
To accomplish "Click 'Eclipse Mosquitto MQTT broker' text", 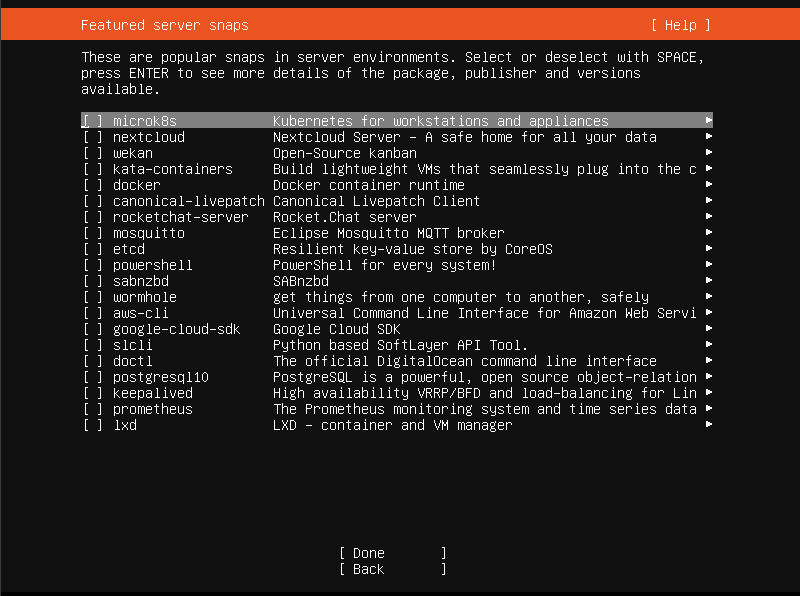I will pos(389,233).
